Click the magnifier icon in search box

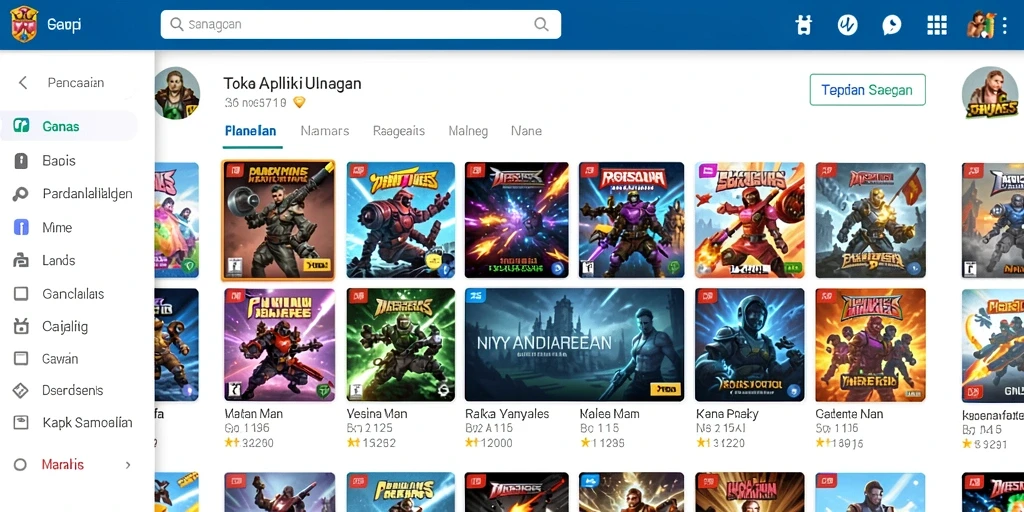[x=541, y=24]
